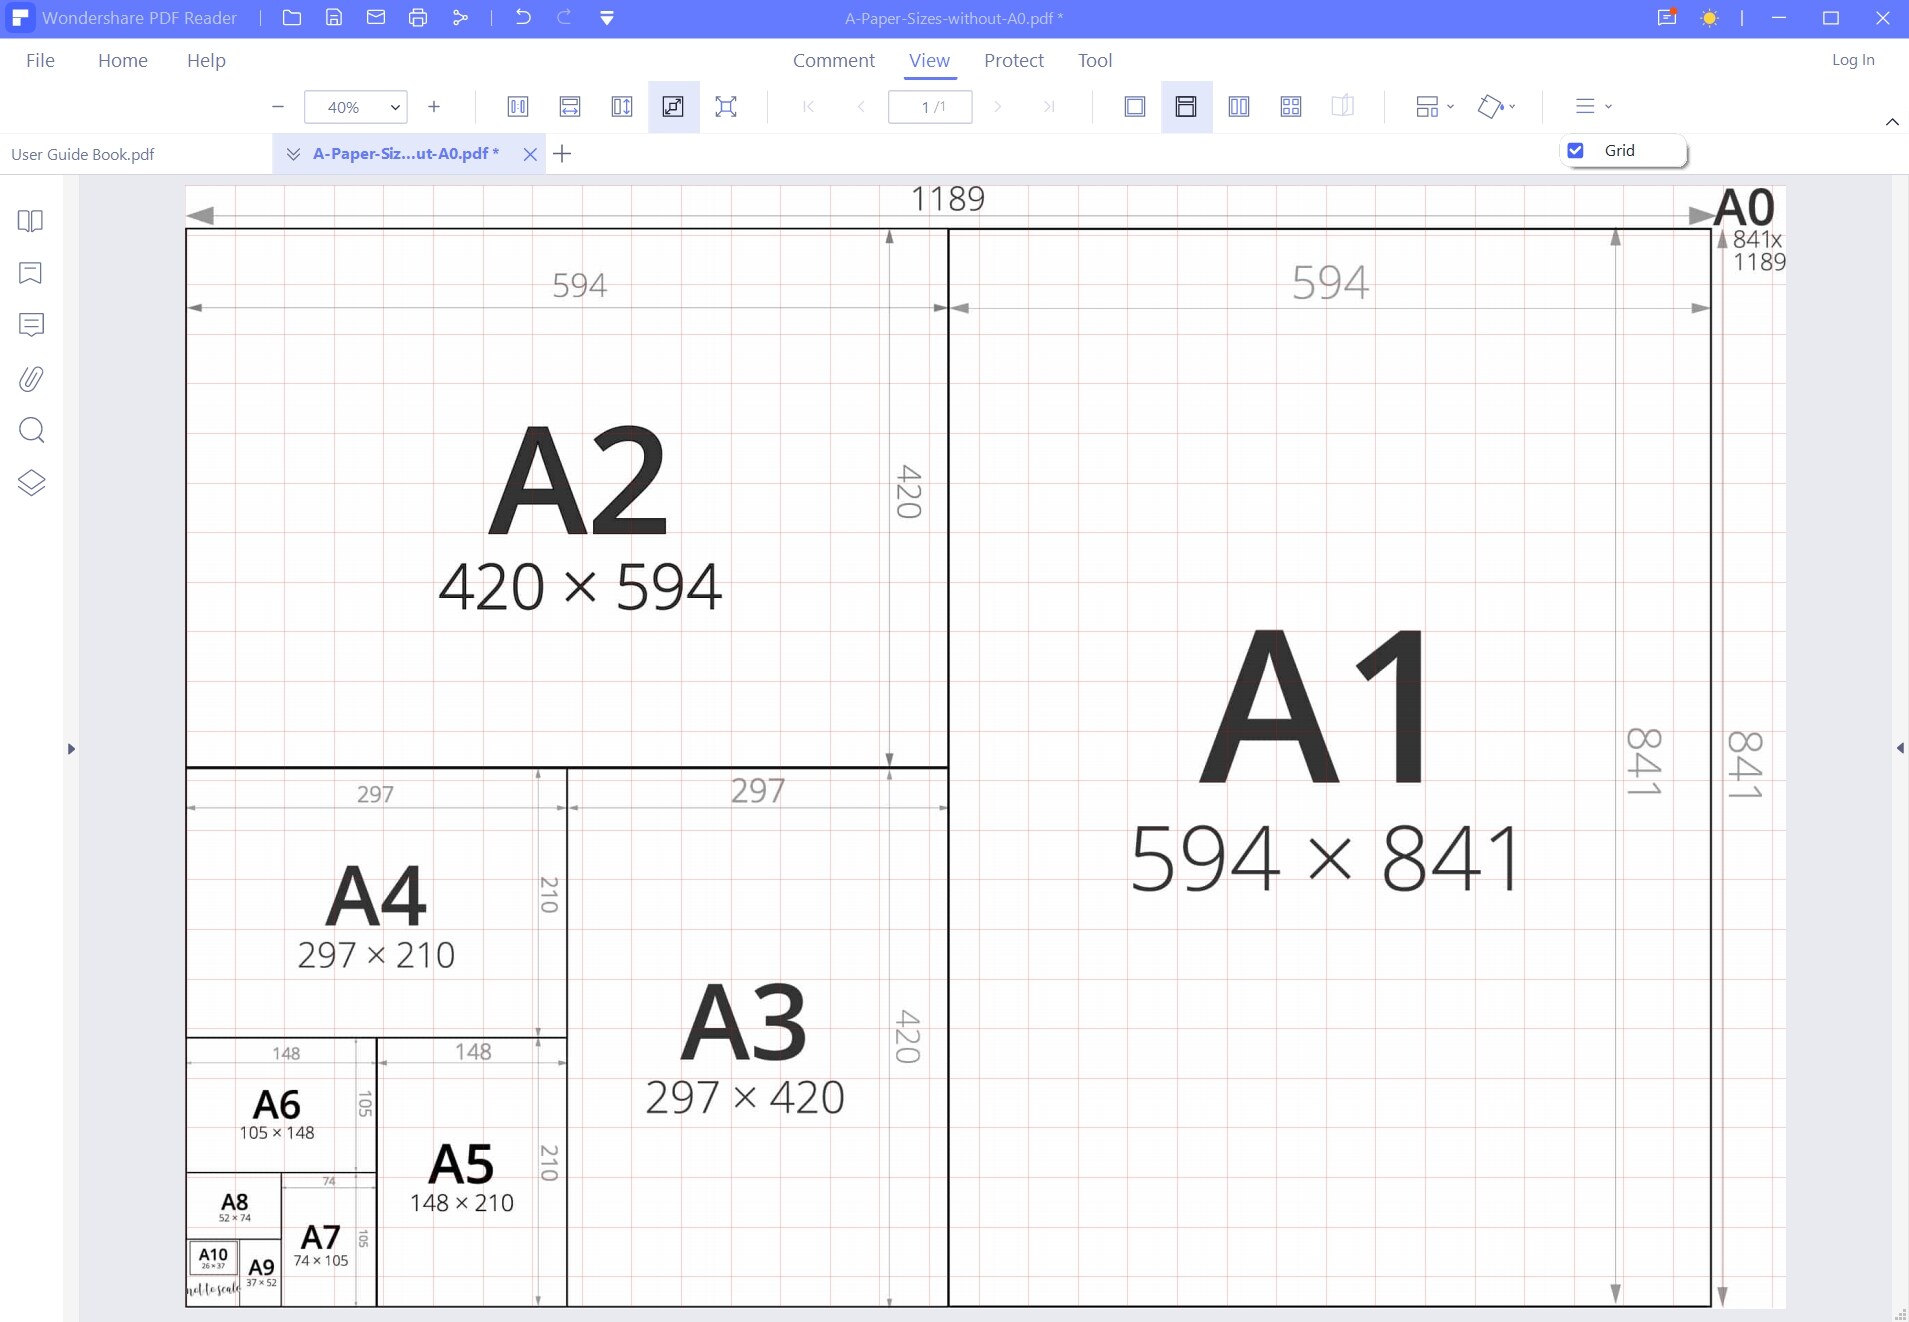Go to the first page
The image size is (1909, 1322).
[x=809, y=107]
